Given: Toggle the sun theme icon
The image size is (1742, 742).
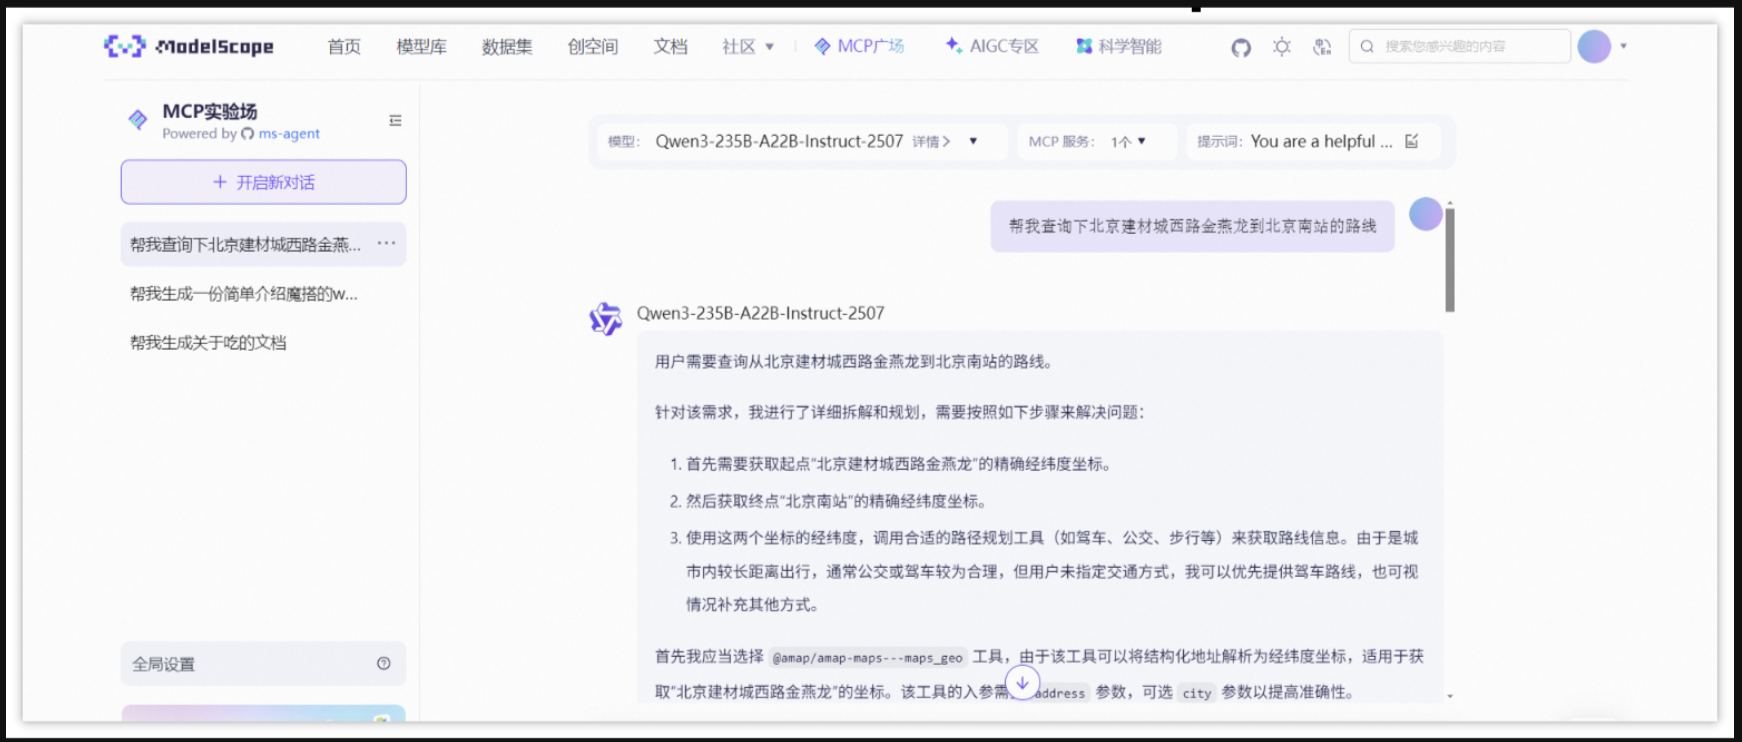Looking at the screenshot, I should (1282, 47).
